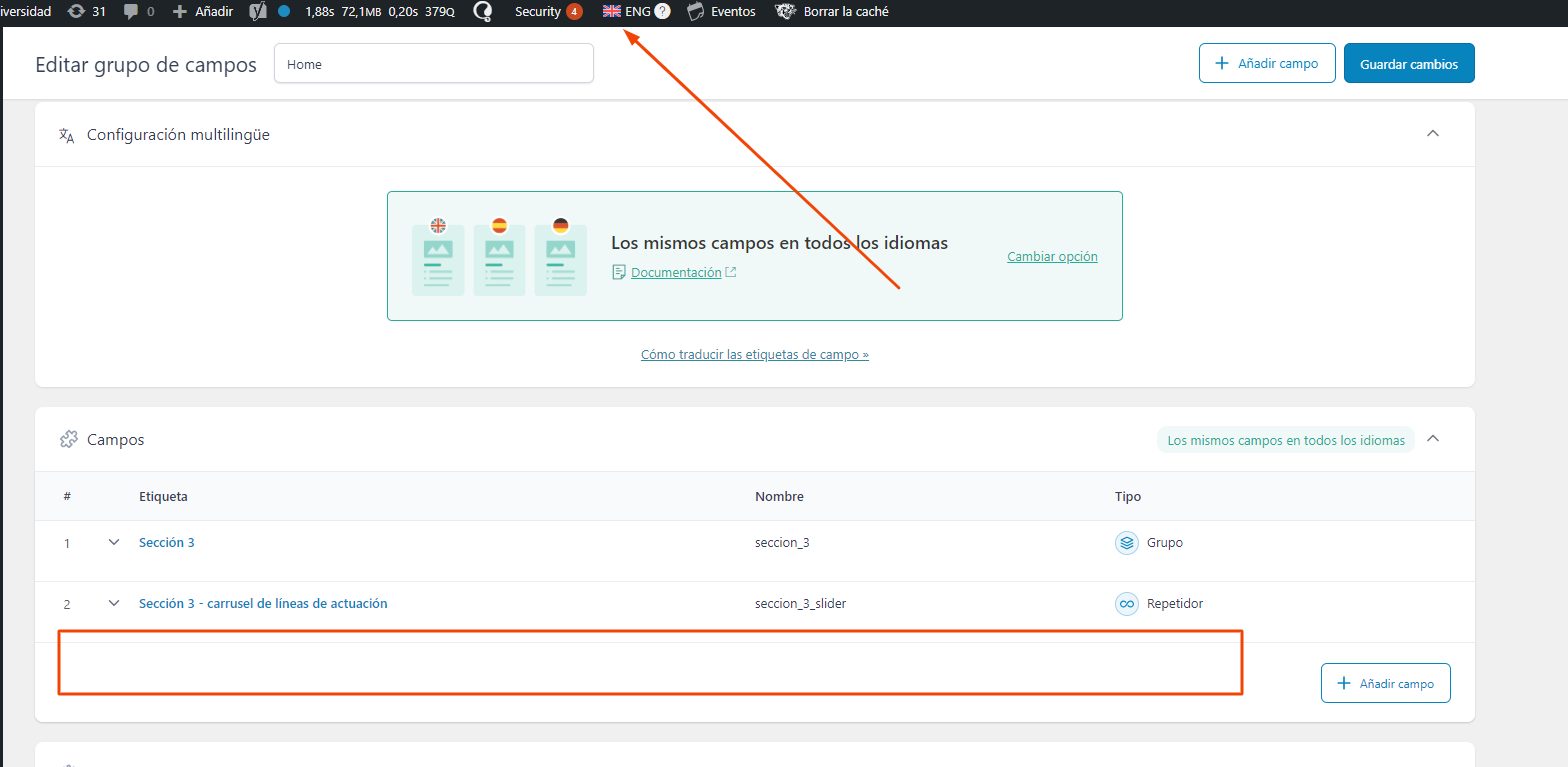Click the field group title input
1568x767 pixels.
pyautogui.click(x=433, y=64)
